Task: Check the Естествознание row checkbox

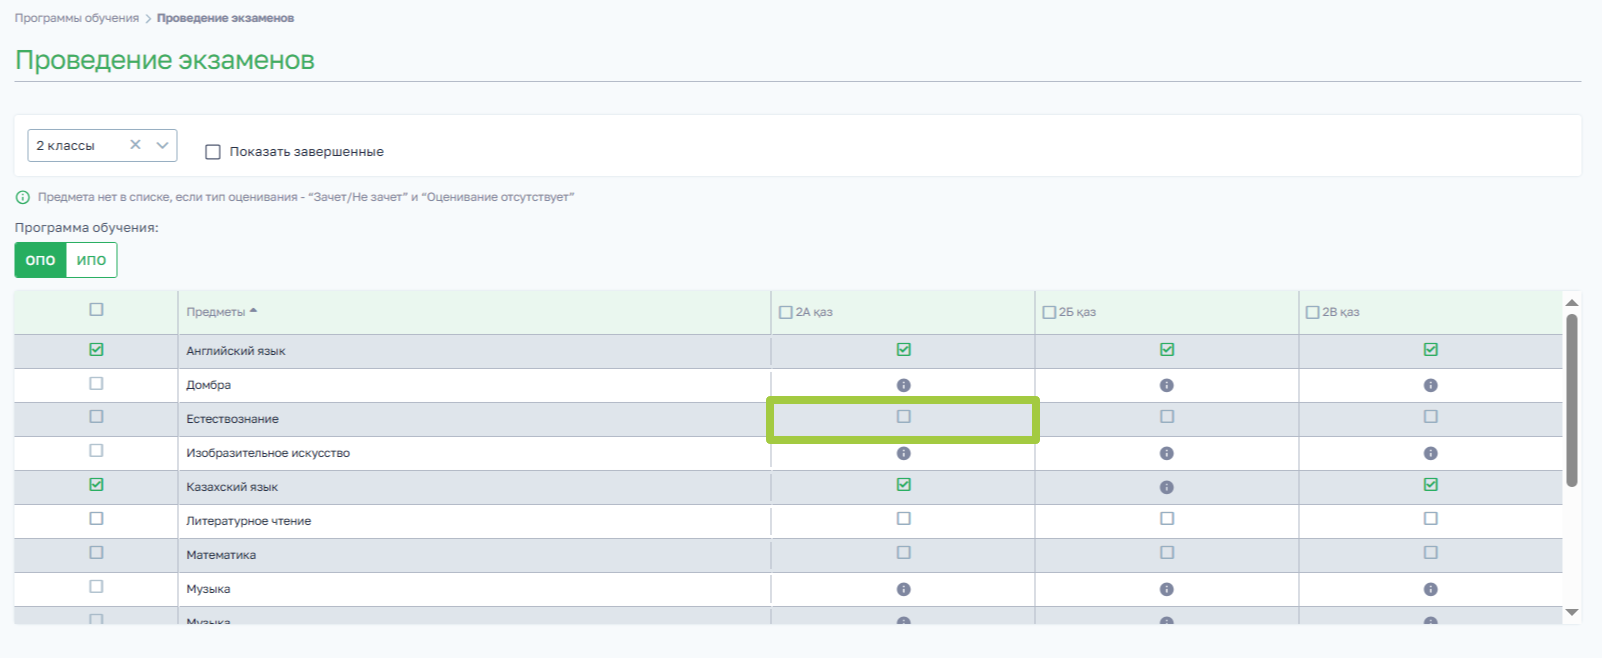Action: (96, 416)
